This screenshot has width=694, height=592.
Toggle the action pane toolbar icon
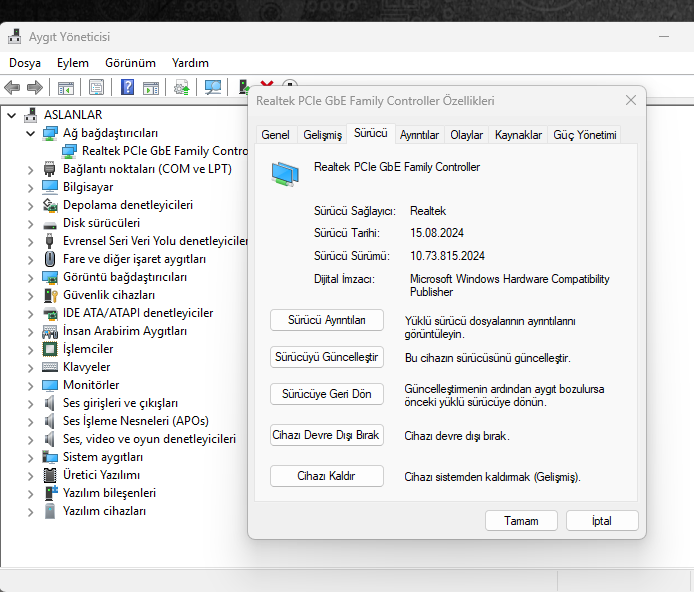151,88
